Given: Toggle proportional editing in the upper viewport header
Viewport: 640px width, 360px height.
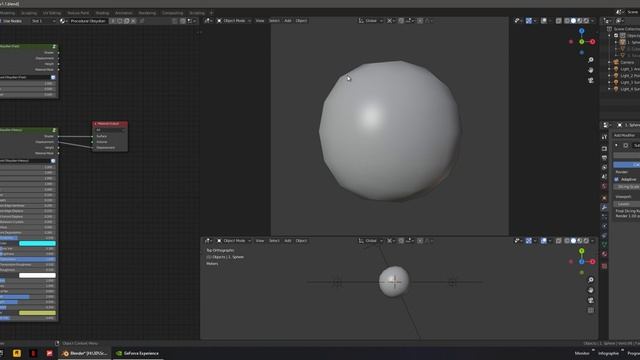Looking at the screenshot, I should (x=420, y=21).
